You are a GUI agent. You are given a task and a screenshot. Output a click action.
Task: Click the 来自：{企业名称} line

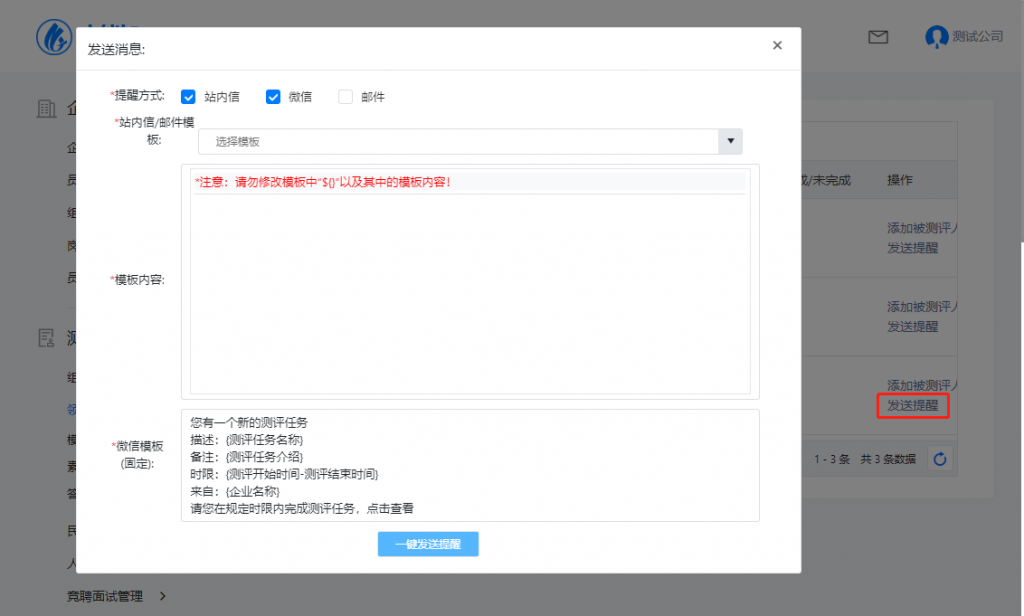click(235, 491)
